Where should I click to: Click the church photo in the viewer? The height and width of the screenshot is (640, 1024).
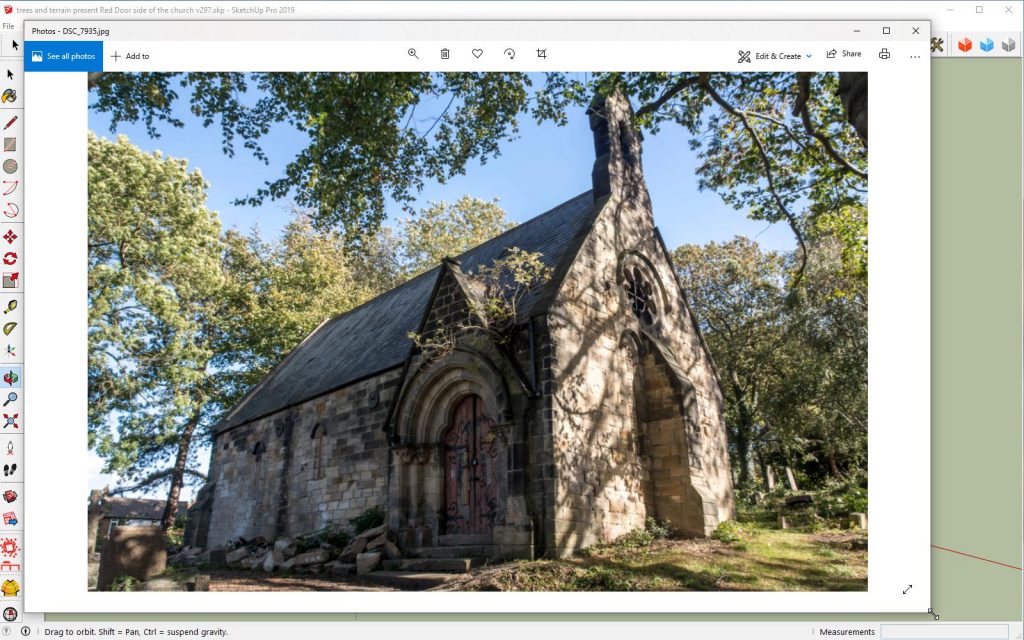(x=477, y=331)
